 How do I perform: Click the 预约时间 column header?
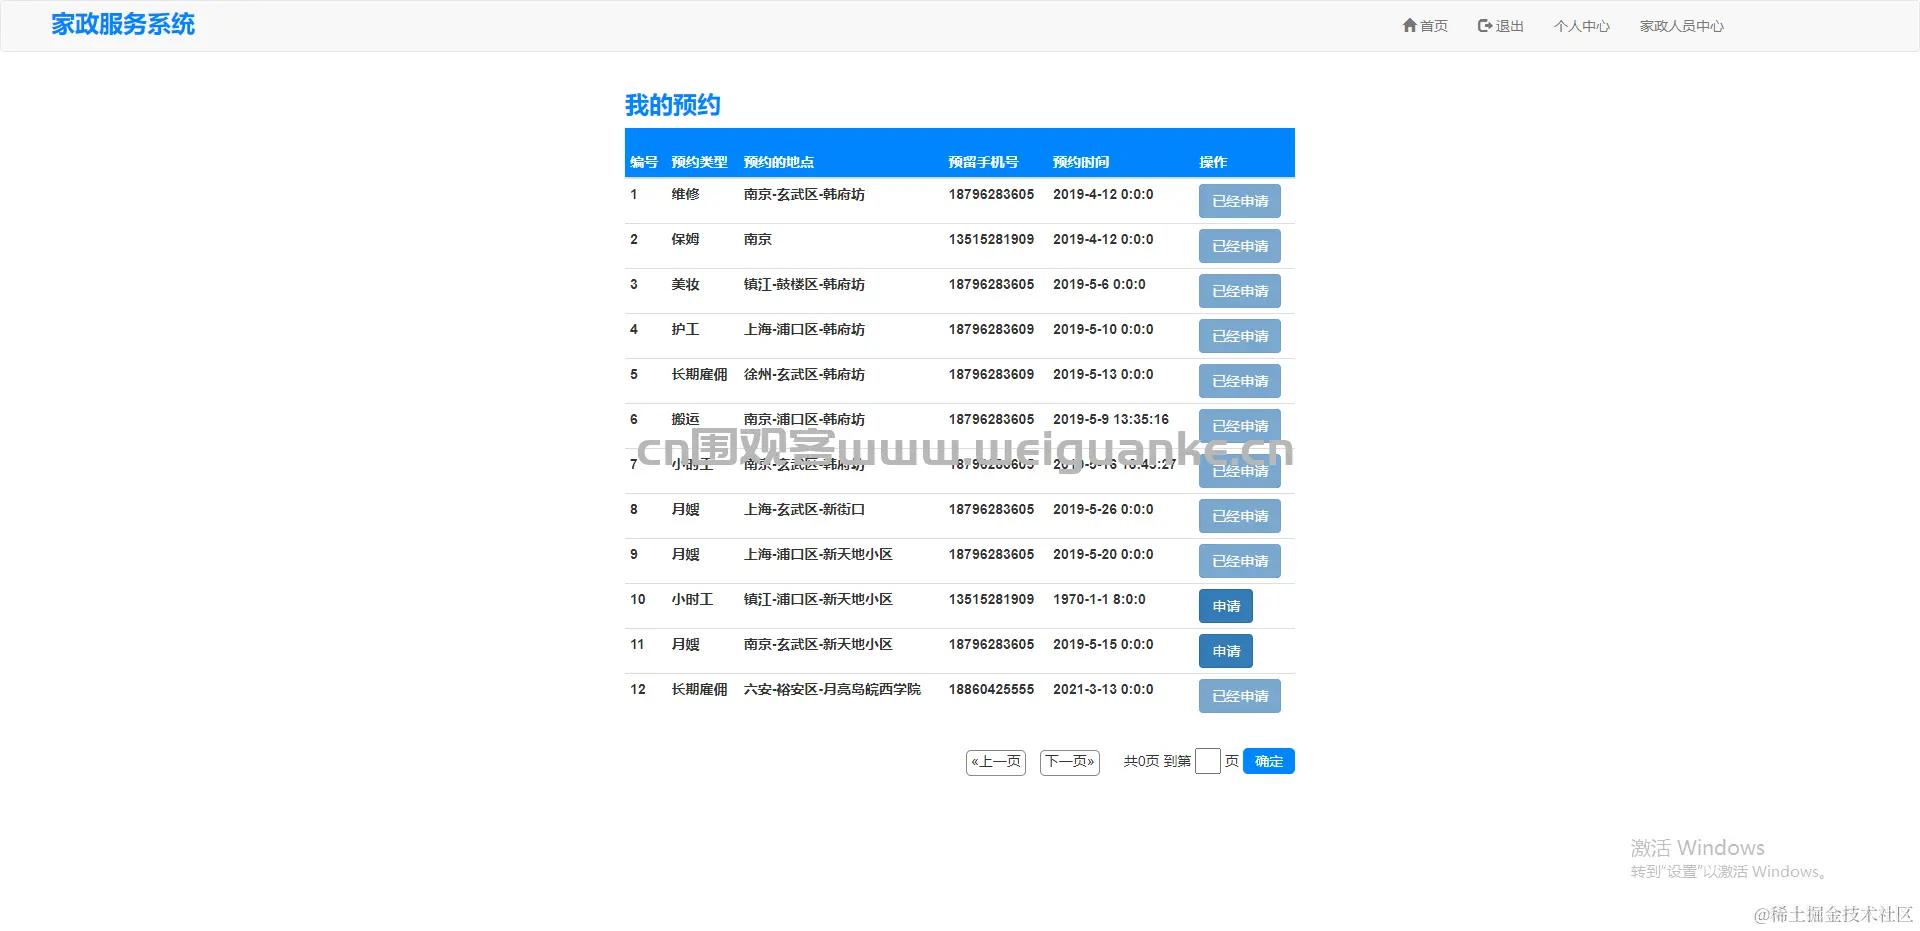[1081, 162]
